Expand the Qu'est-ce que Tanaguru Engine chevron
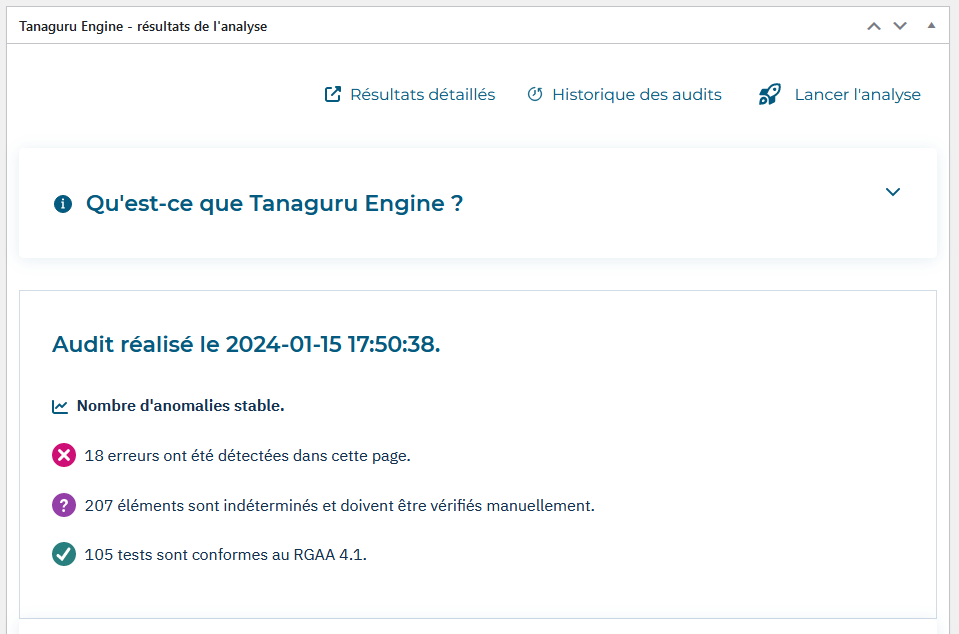This screenshot has height=634, width=959. click(x=893, y=192)
